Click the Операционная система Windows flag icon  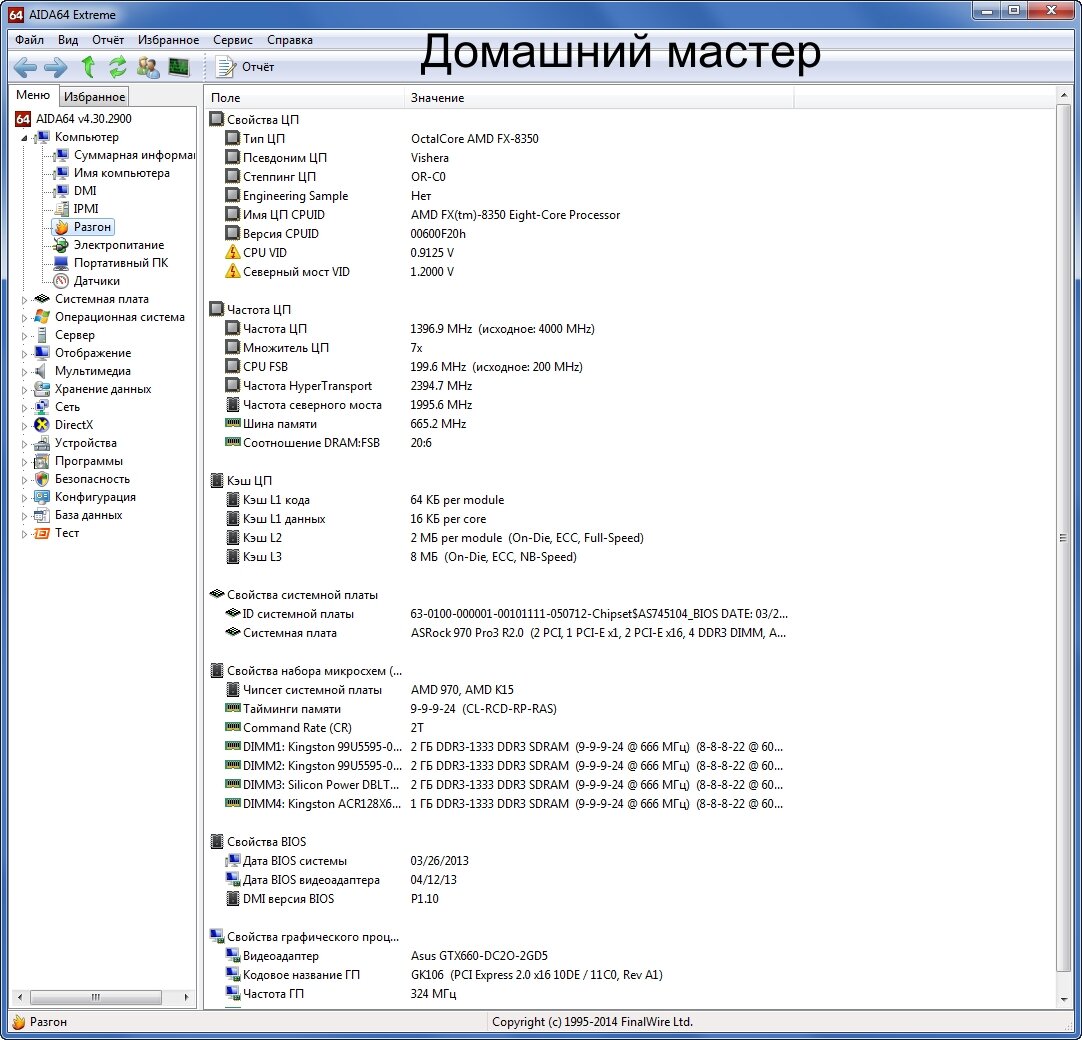coord(42,317)
